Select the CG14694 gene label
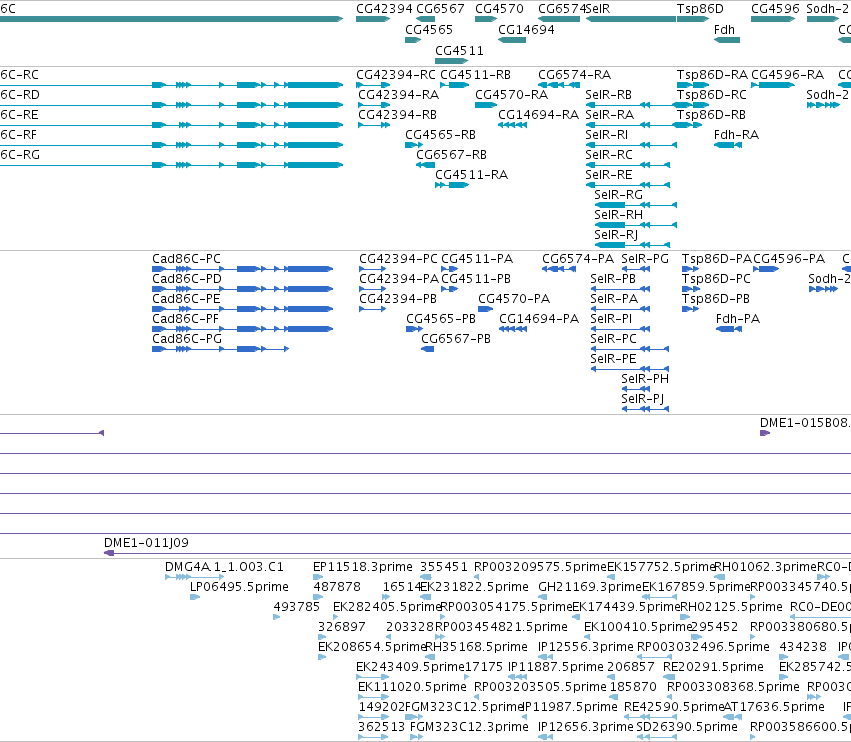Viewport: 851px width, 742px height. pyautogui.click(x=526, y=29)
